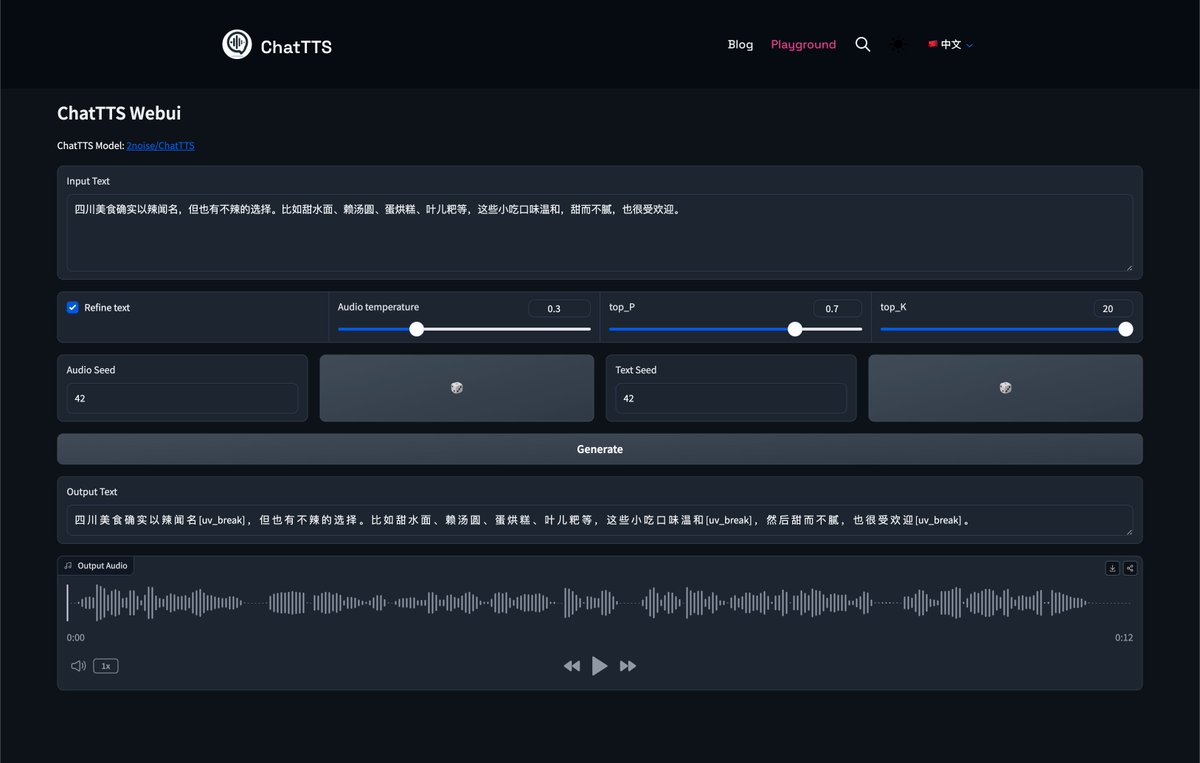Open the search icon in the navbar
1200x763 pixels.
coord(862,44)
